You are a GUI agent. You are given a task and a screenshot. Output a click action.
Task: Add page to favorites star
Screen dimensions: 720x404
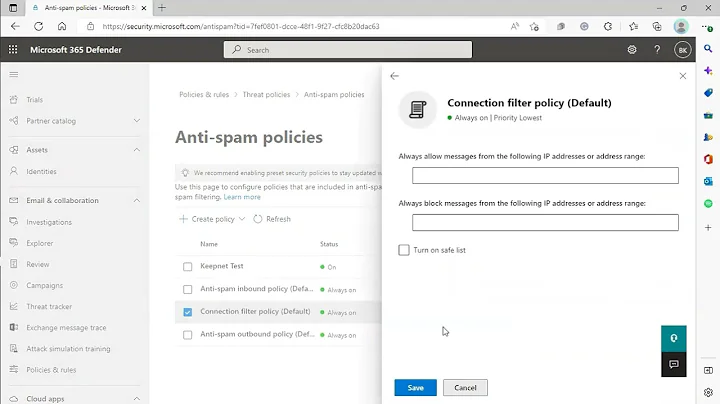(x=534, y=26)
